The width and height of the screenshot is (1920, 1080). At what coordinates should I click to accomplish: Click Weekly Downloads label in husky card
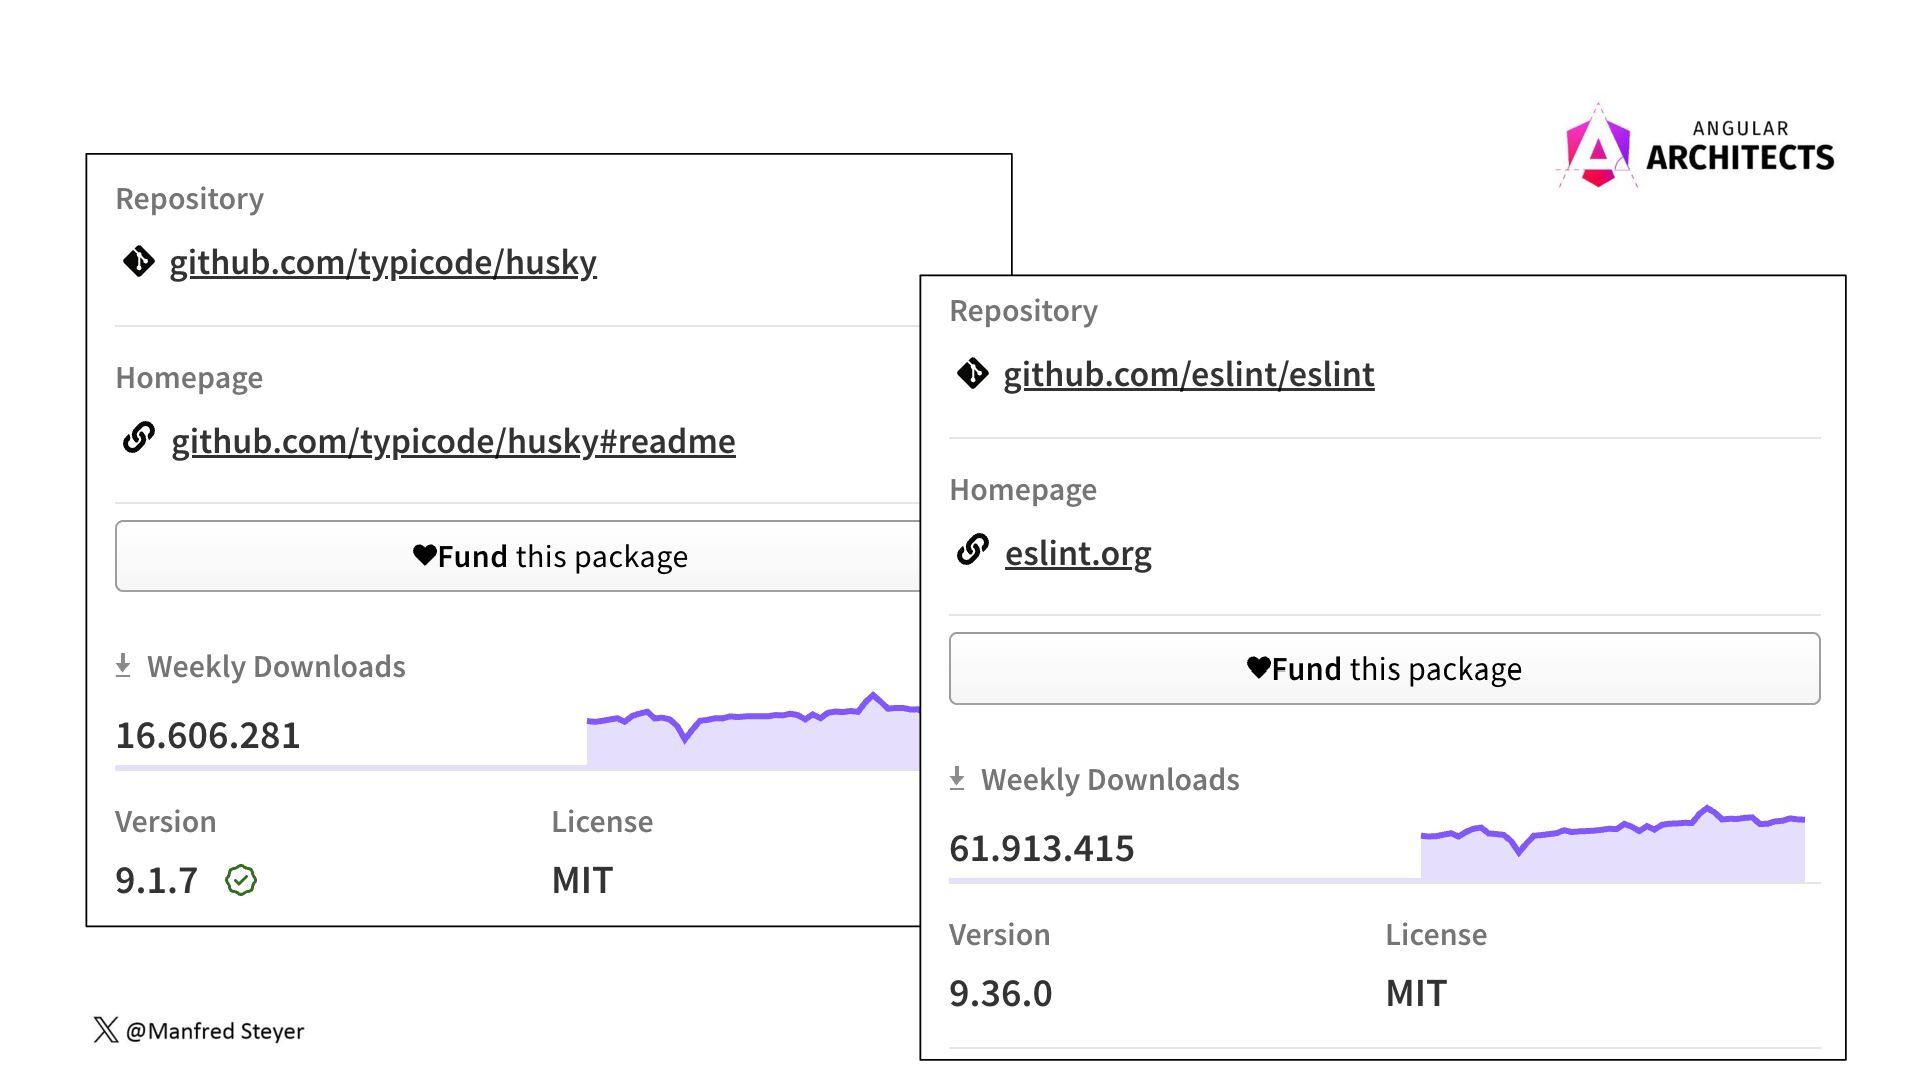point(276,667)
